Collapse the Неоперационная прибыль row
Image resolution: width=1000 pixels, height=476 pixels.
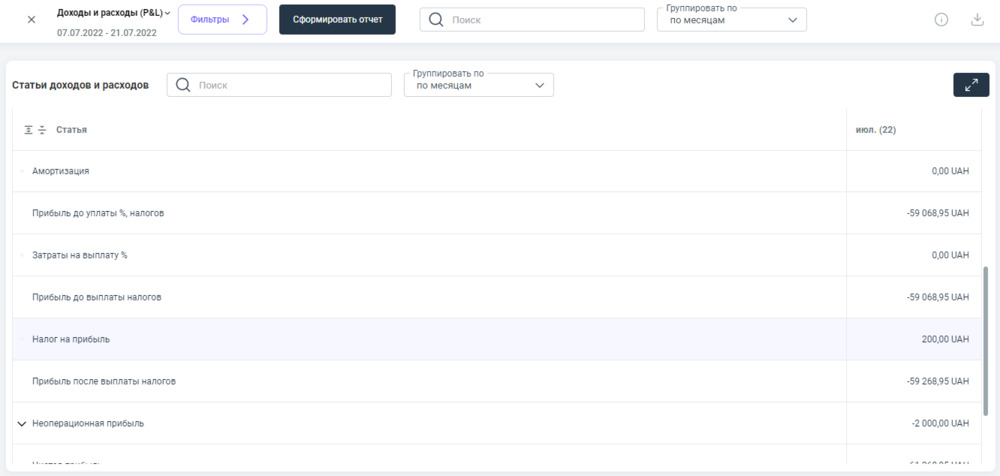click(21, 424)
